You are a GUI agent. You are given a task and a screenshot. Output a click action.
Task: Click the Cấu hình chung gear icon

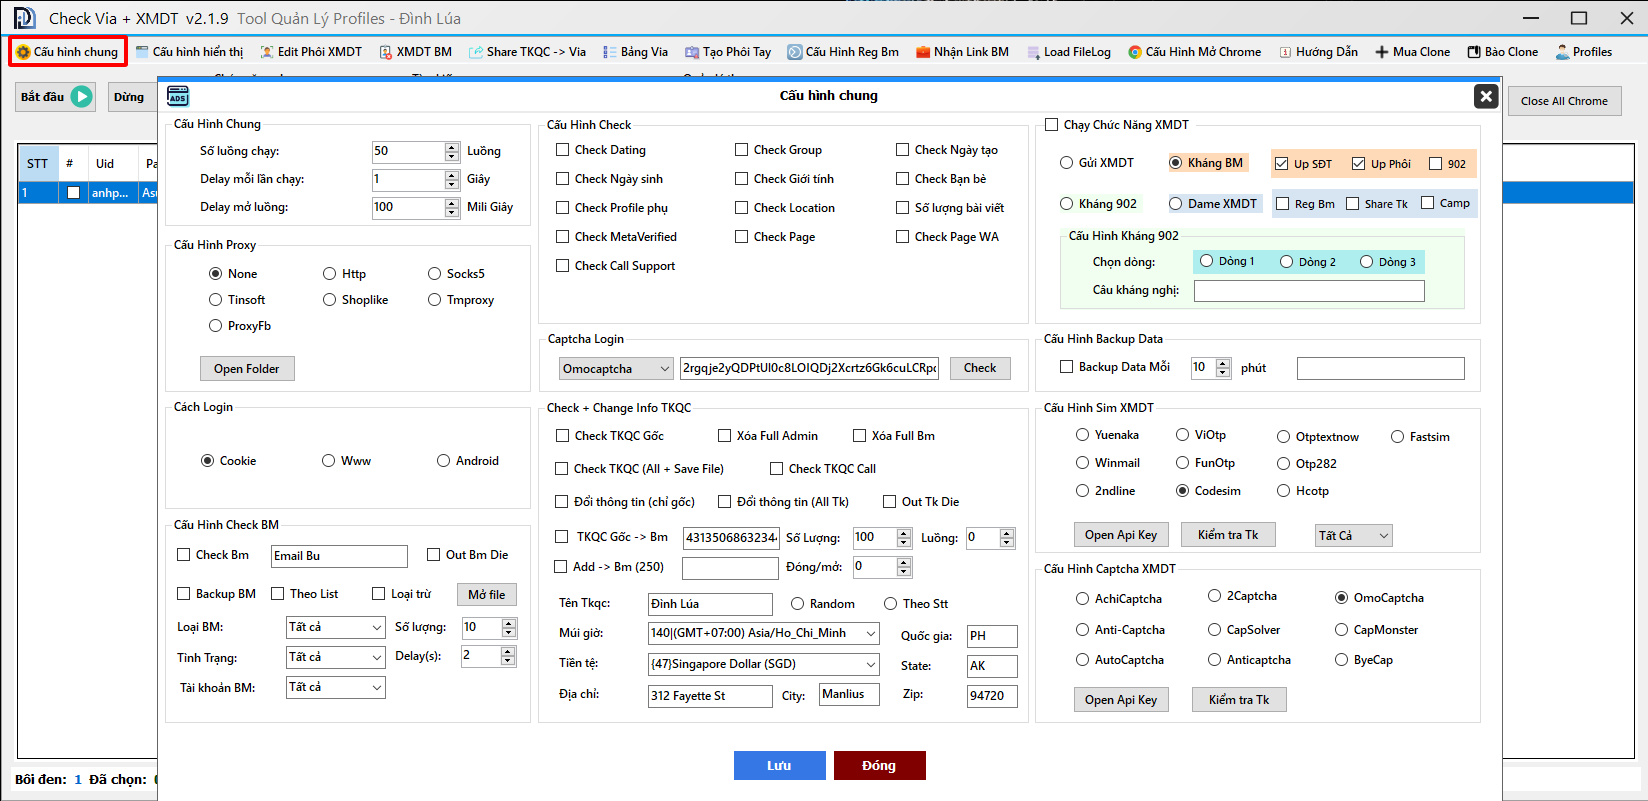[23, 52]
